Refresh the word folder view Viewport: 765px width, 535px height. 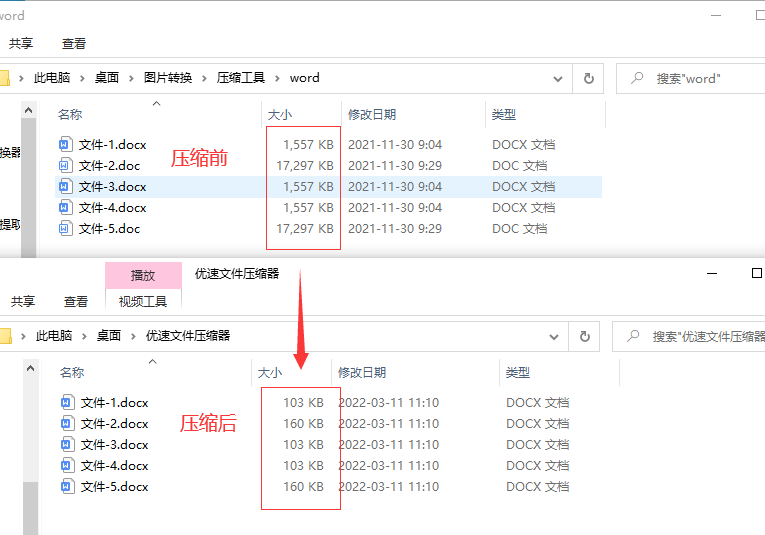[x=588, y=79]
